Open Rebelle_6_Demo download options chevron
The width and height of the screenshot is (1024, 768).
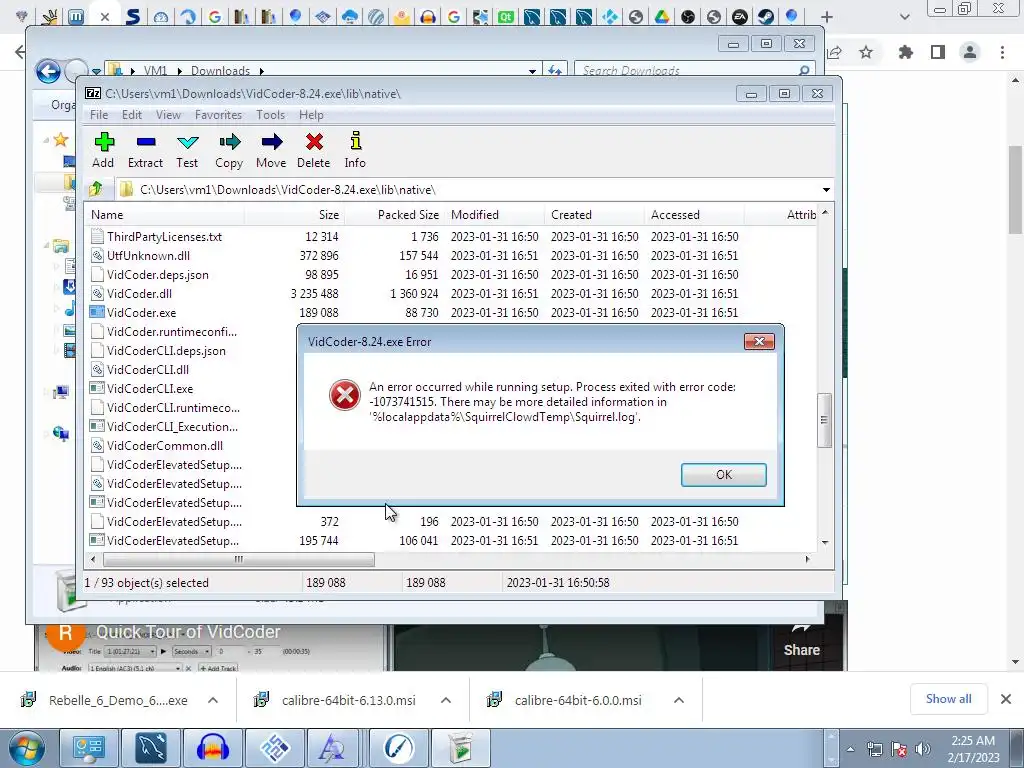click(213, 700)
